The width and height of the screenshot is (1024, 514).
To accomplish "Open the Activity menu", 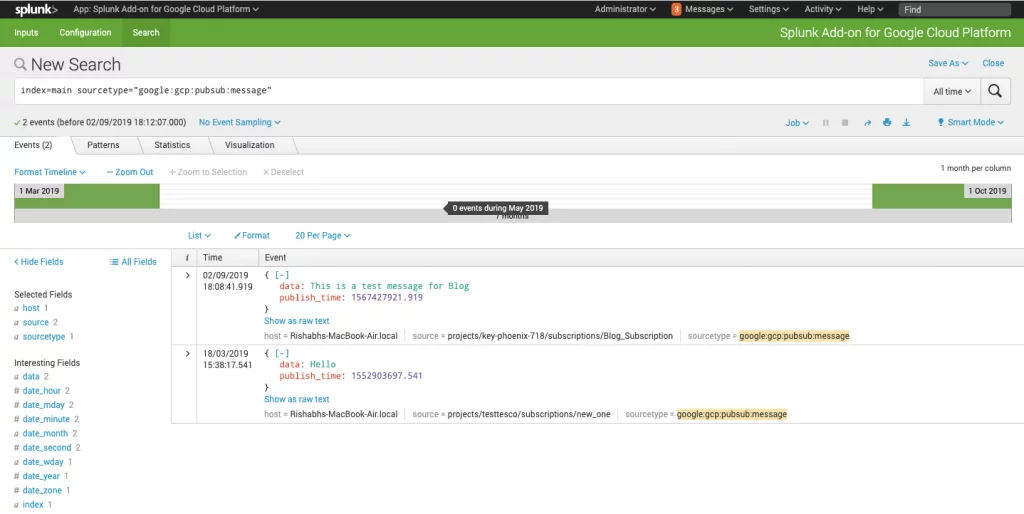I will coord(823,9).
